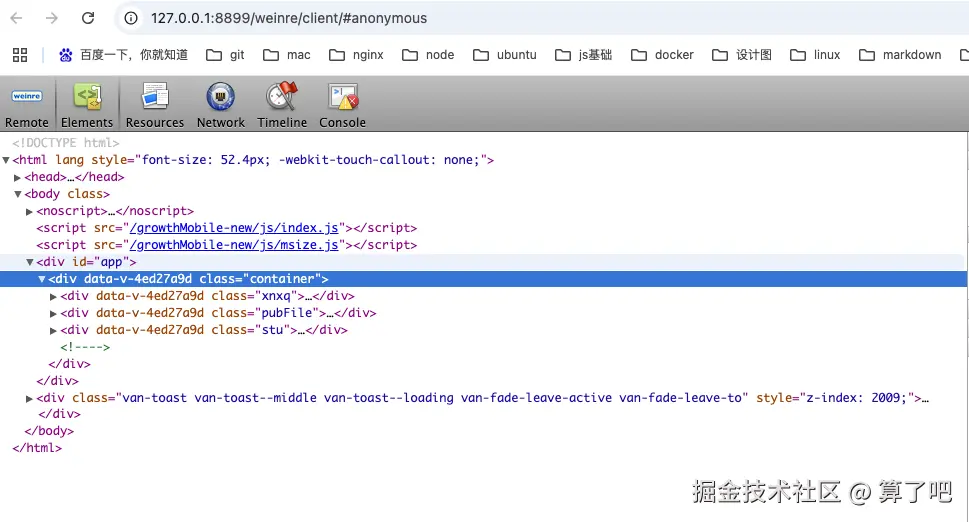Select the comment node row

85,347
